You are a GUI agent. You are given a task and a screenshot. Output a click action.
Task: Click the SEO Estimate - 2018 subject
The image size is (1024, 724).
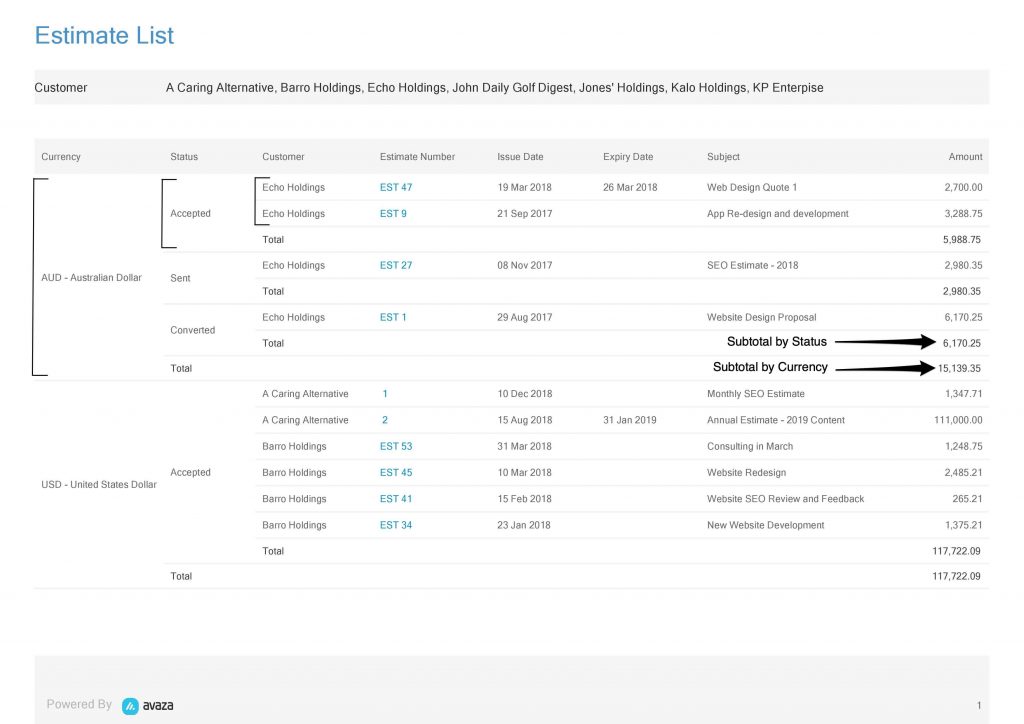752,265
